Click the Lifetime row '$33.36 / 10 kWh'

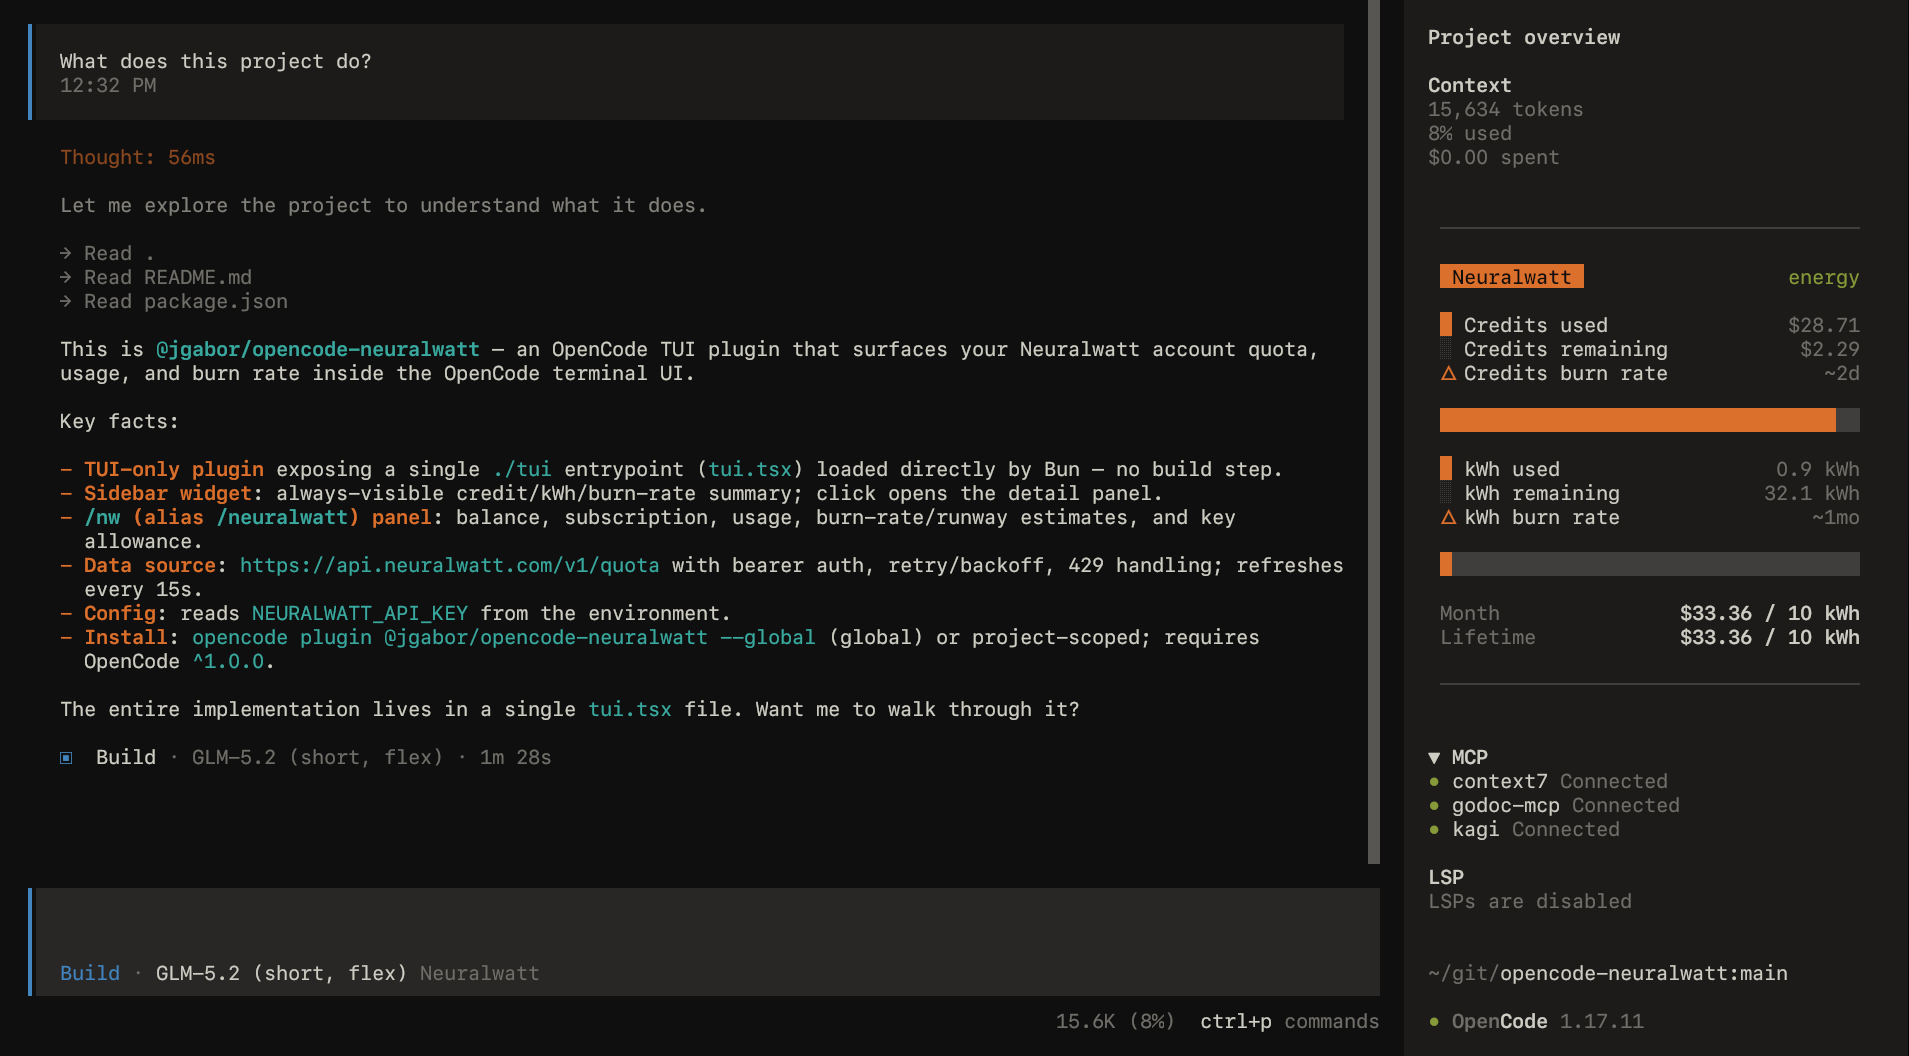1769,637
